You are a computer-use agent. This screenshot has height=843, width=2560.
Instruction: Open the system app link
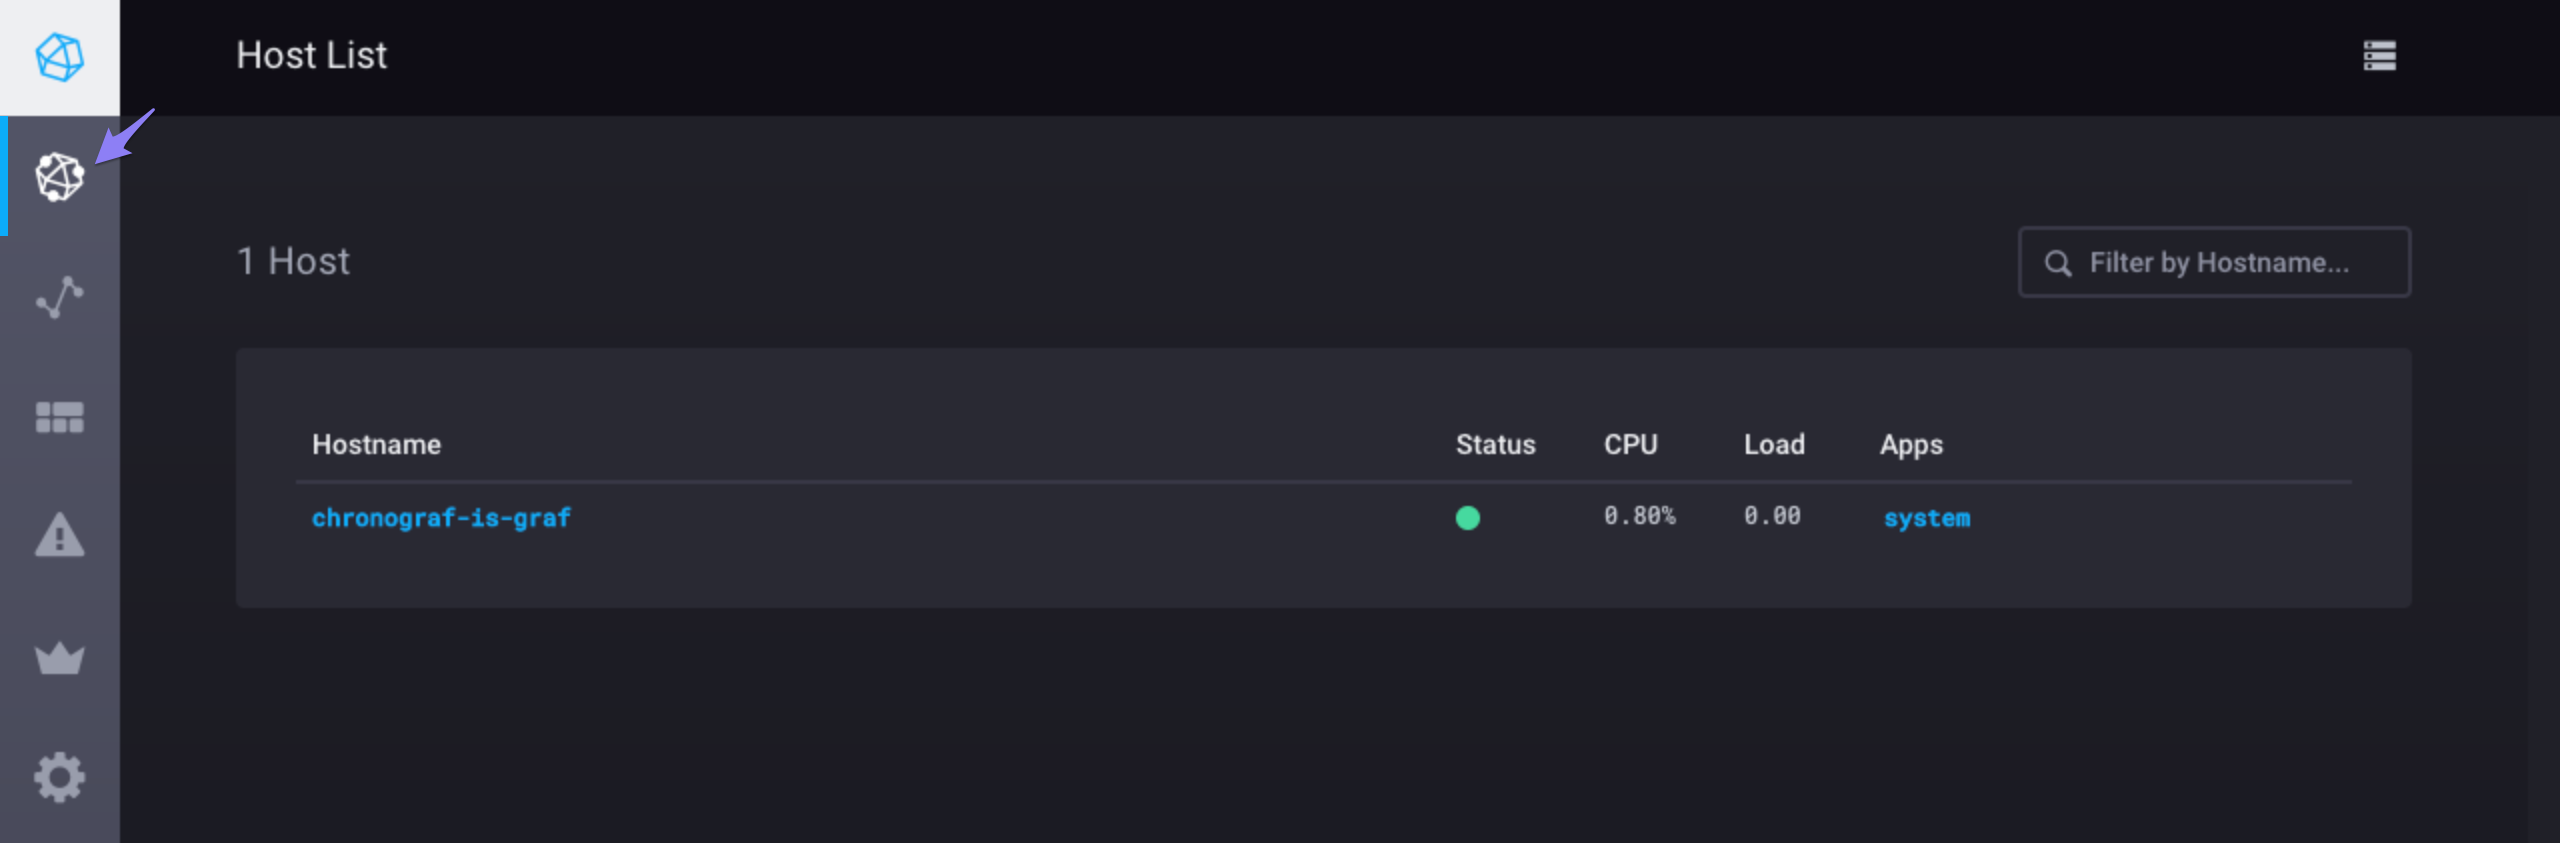pos(1926,518)
